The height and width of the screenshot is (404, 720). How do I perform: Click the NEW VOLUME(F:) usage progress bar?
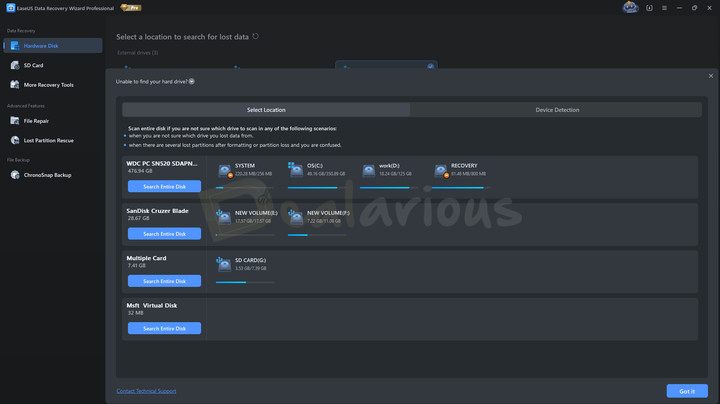click(317, 235)
